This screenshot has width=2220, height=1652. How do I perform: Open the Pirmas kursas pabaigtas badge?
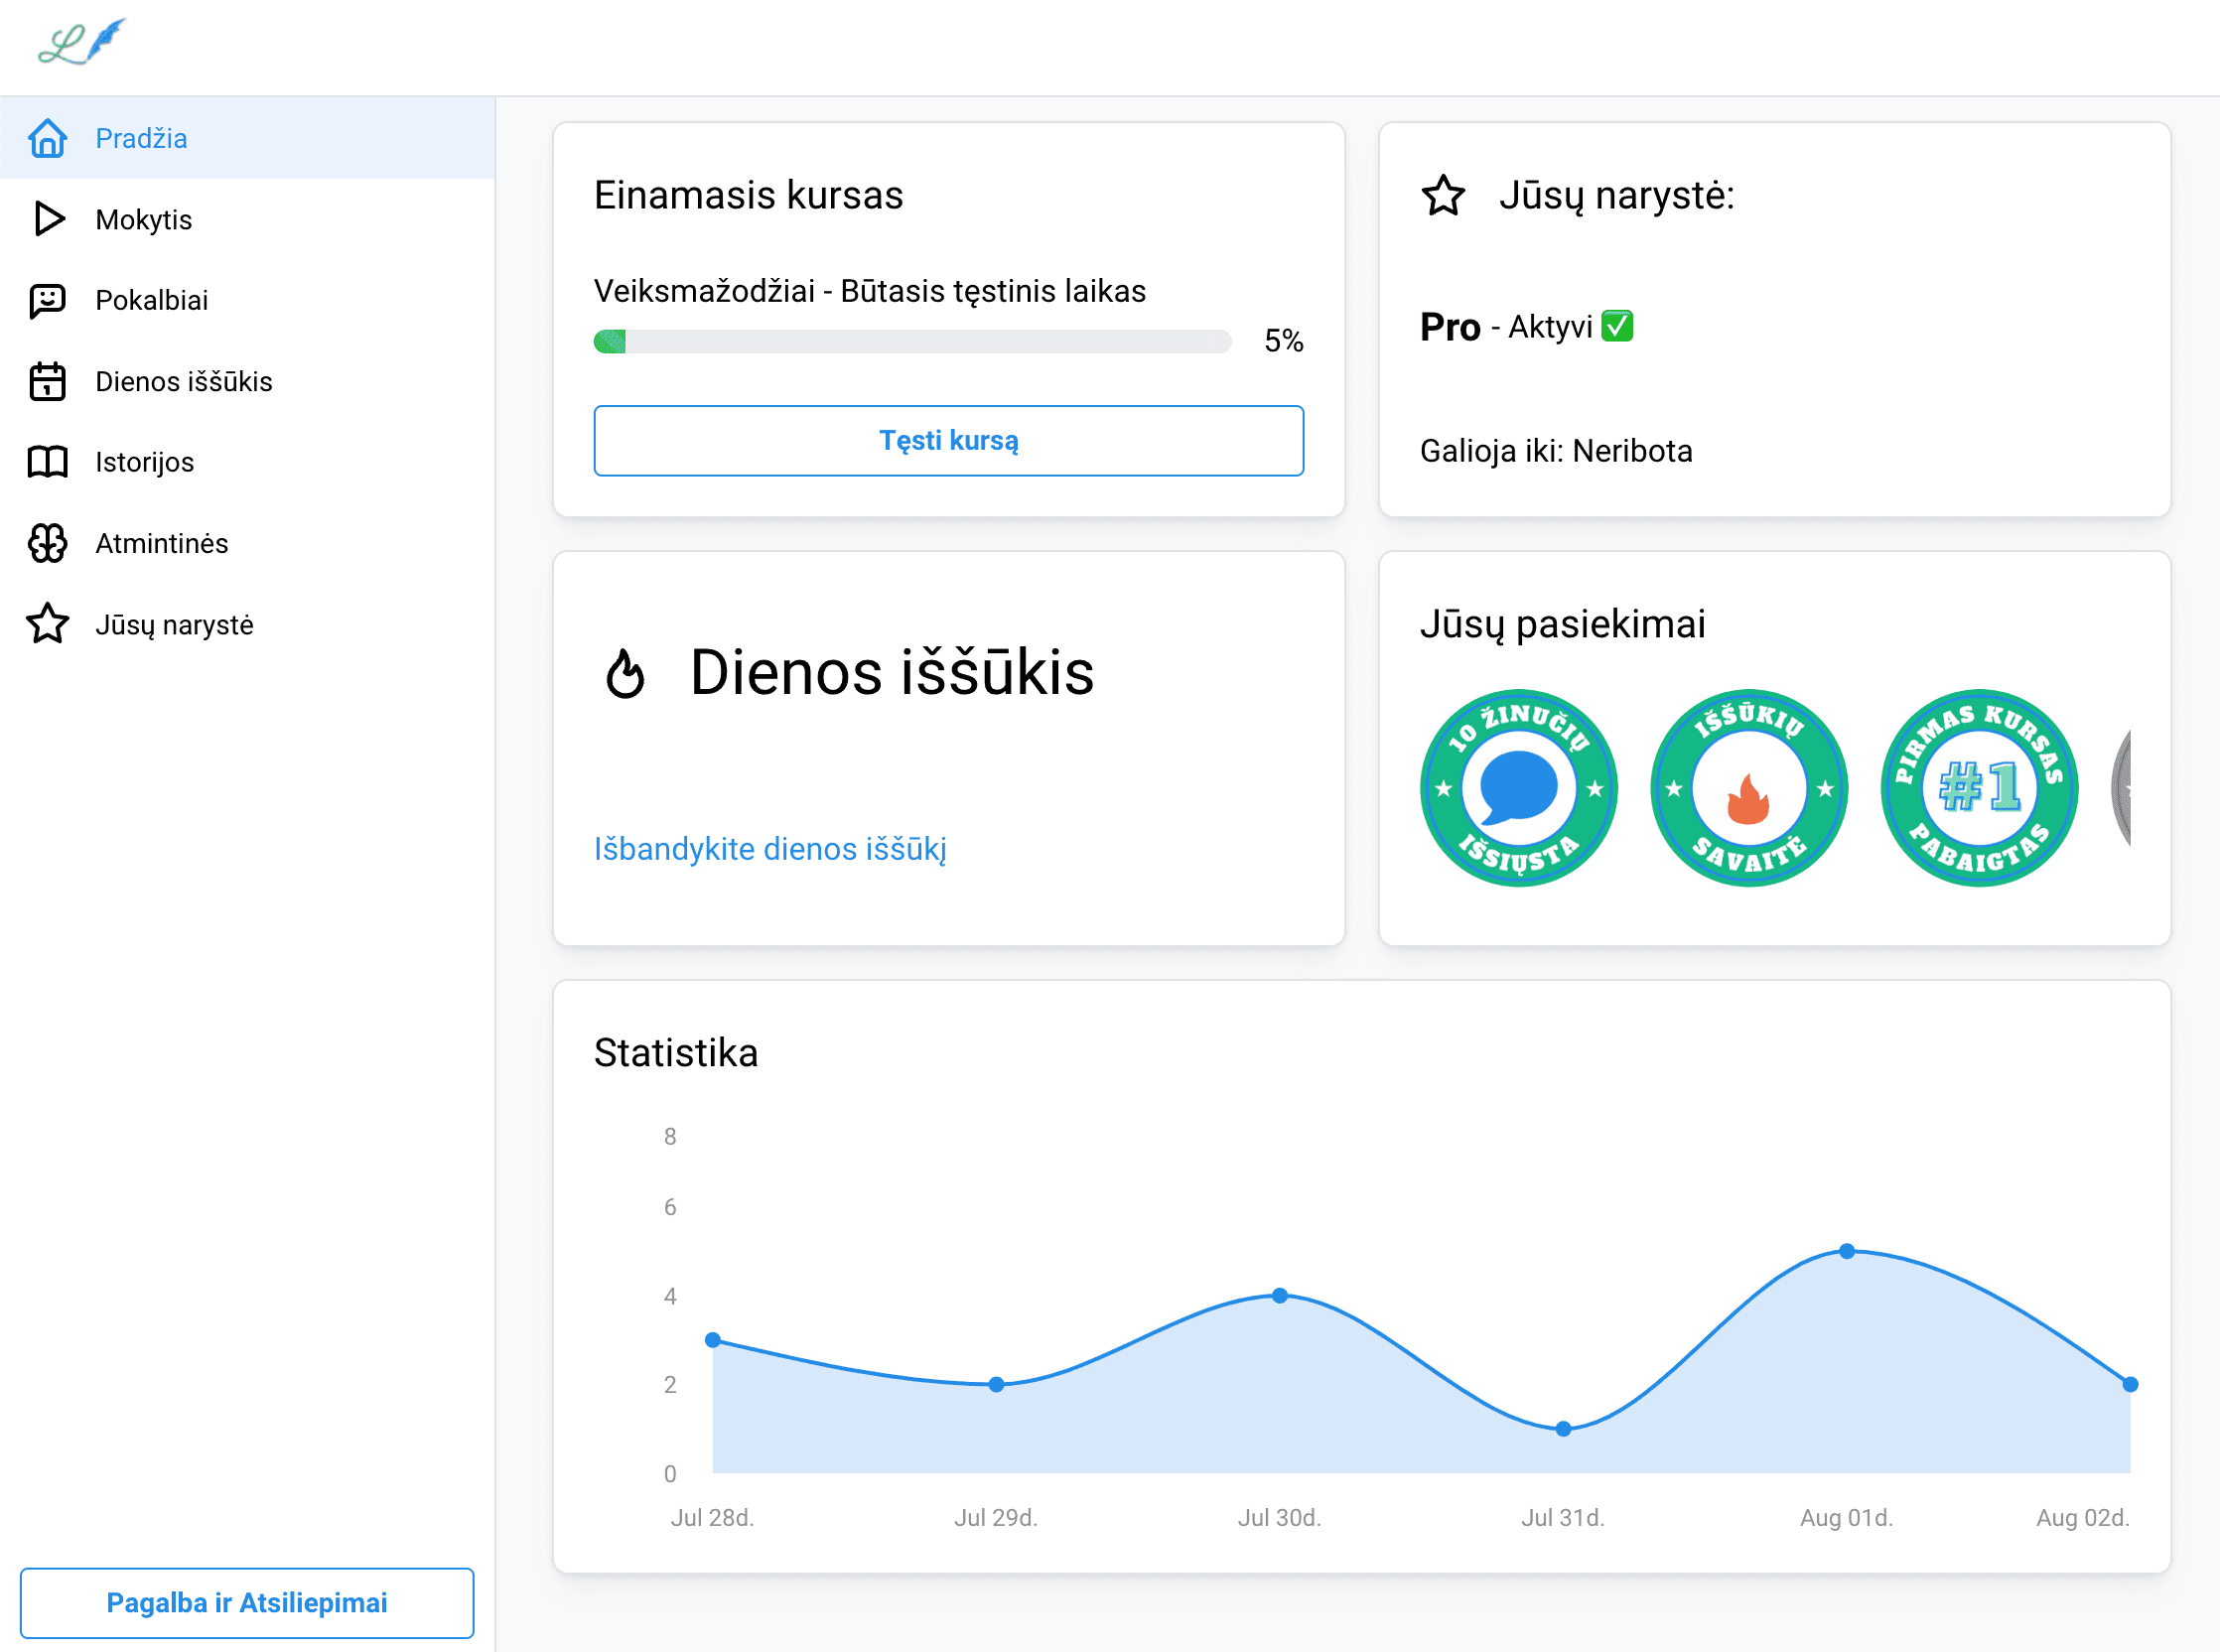tap(1979, 788)
